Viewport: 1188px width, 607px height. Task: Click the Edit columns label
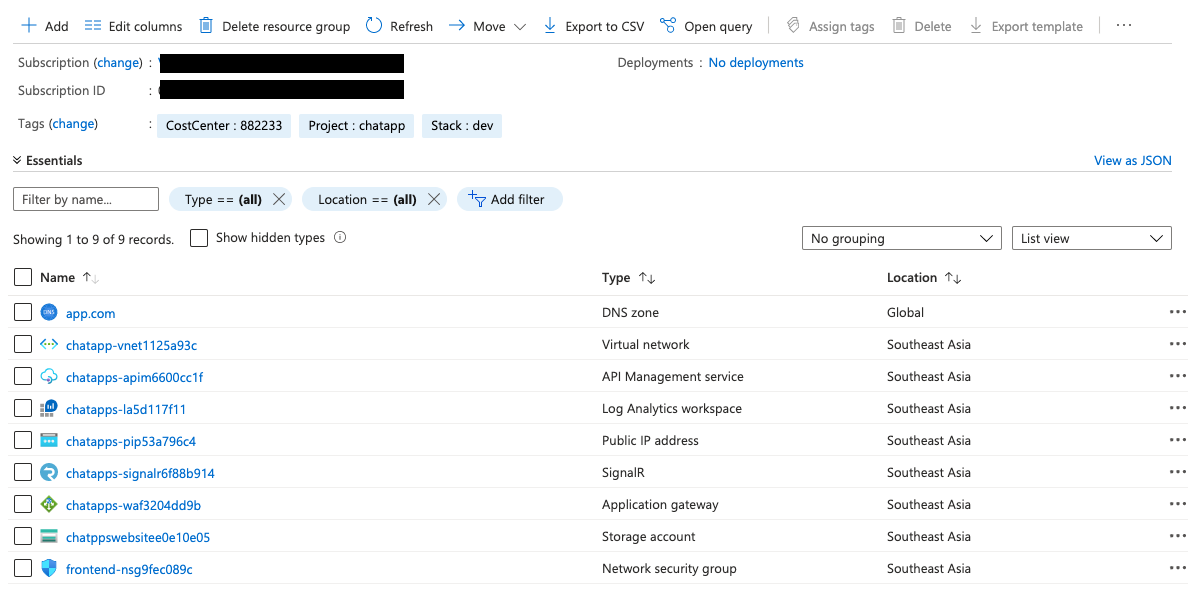[x=145, y=27]
